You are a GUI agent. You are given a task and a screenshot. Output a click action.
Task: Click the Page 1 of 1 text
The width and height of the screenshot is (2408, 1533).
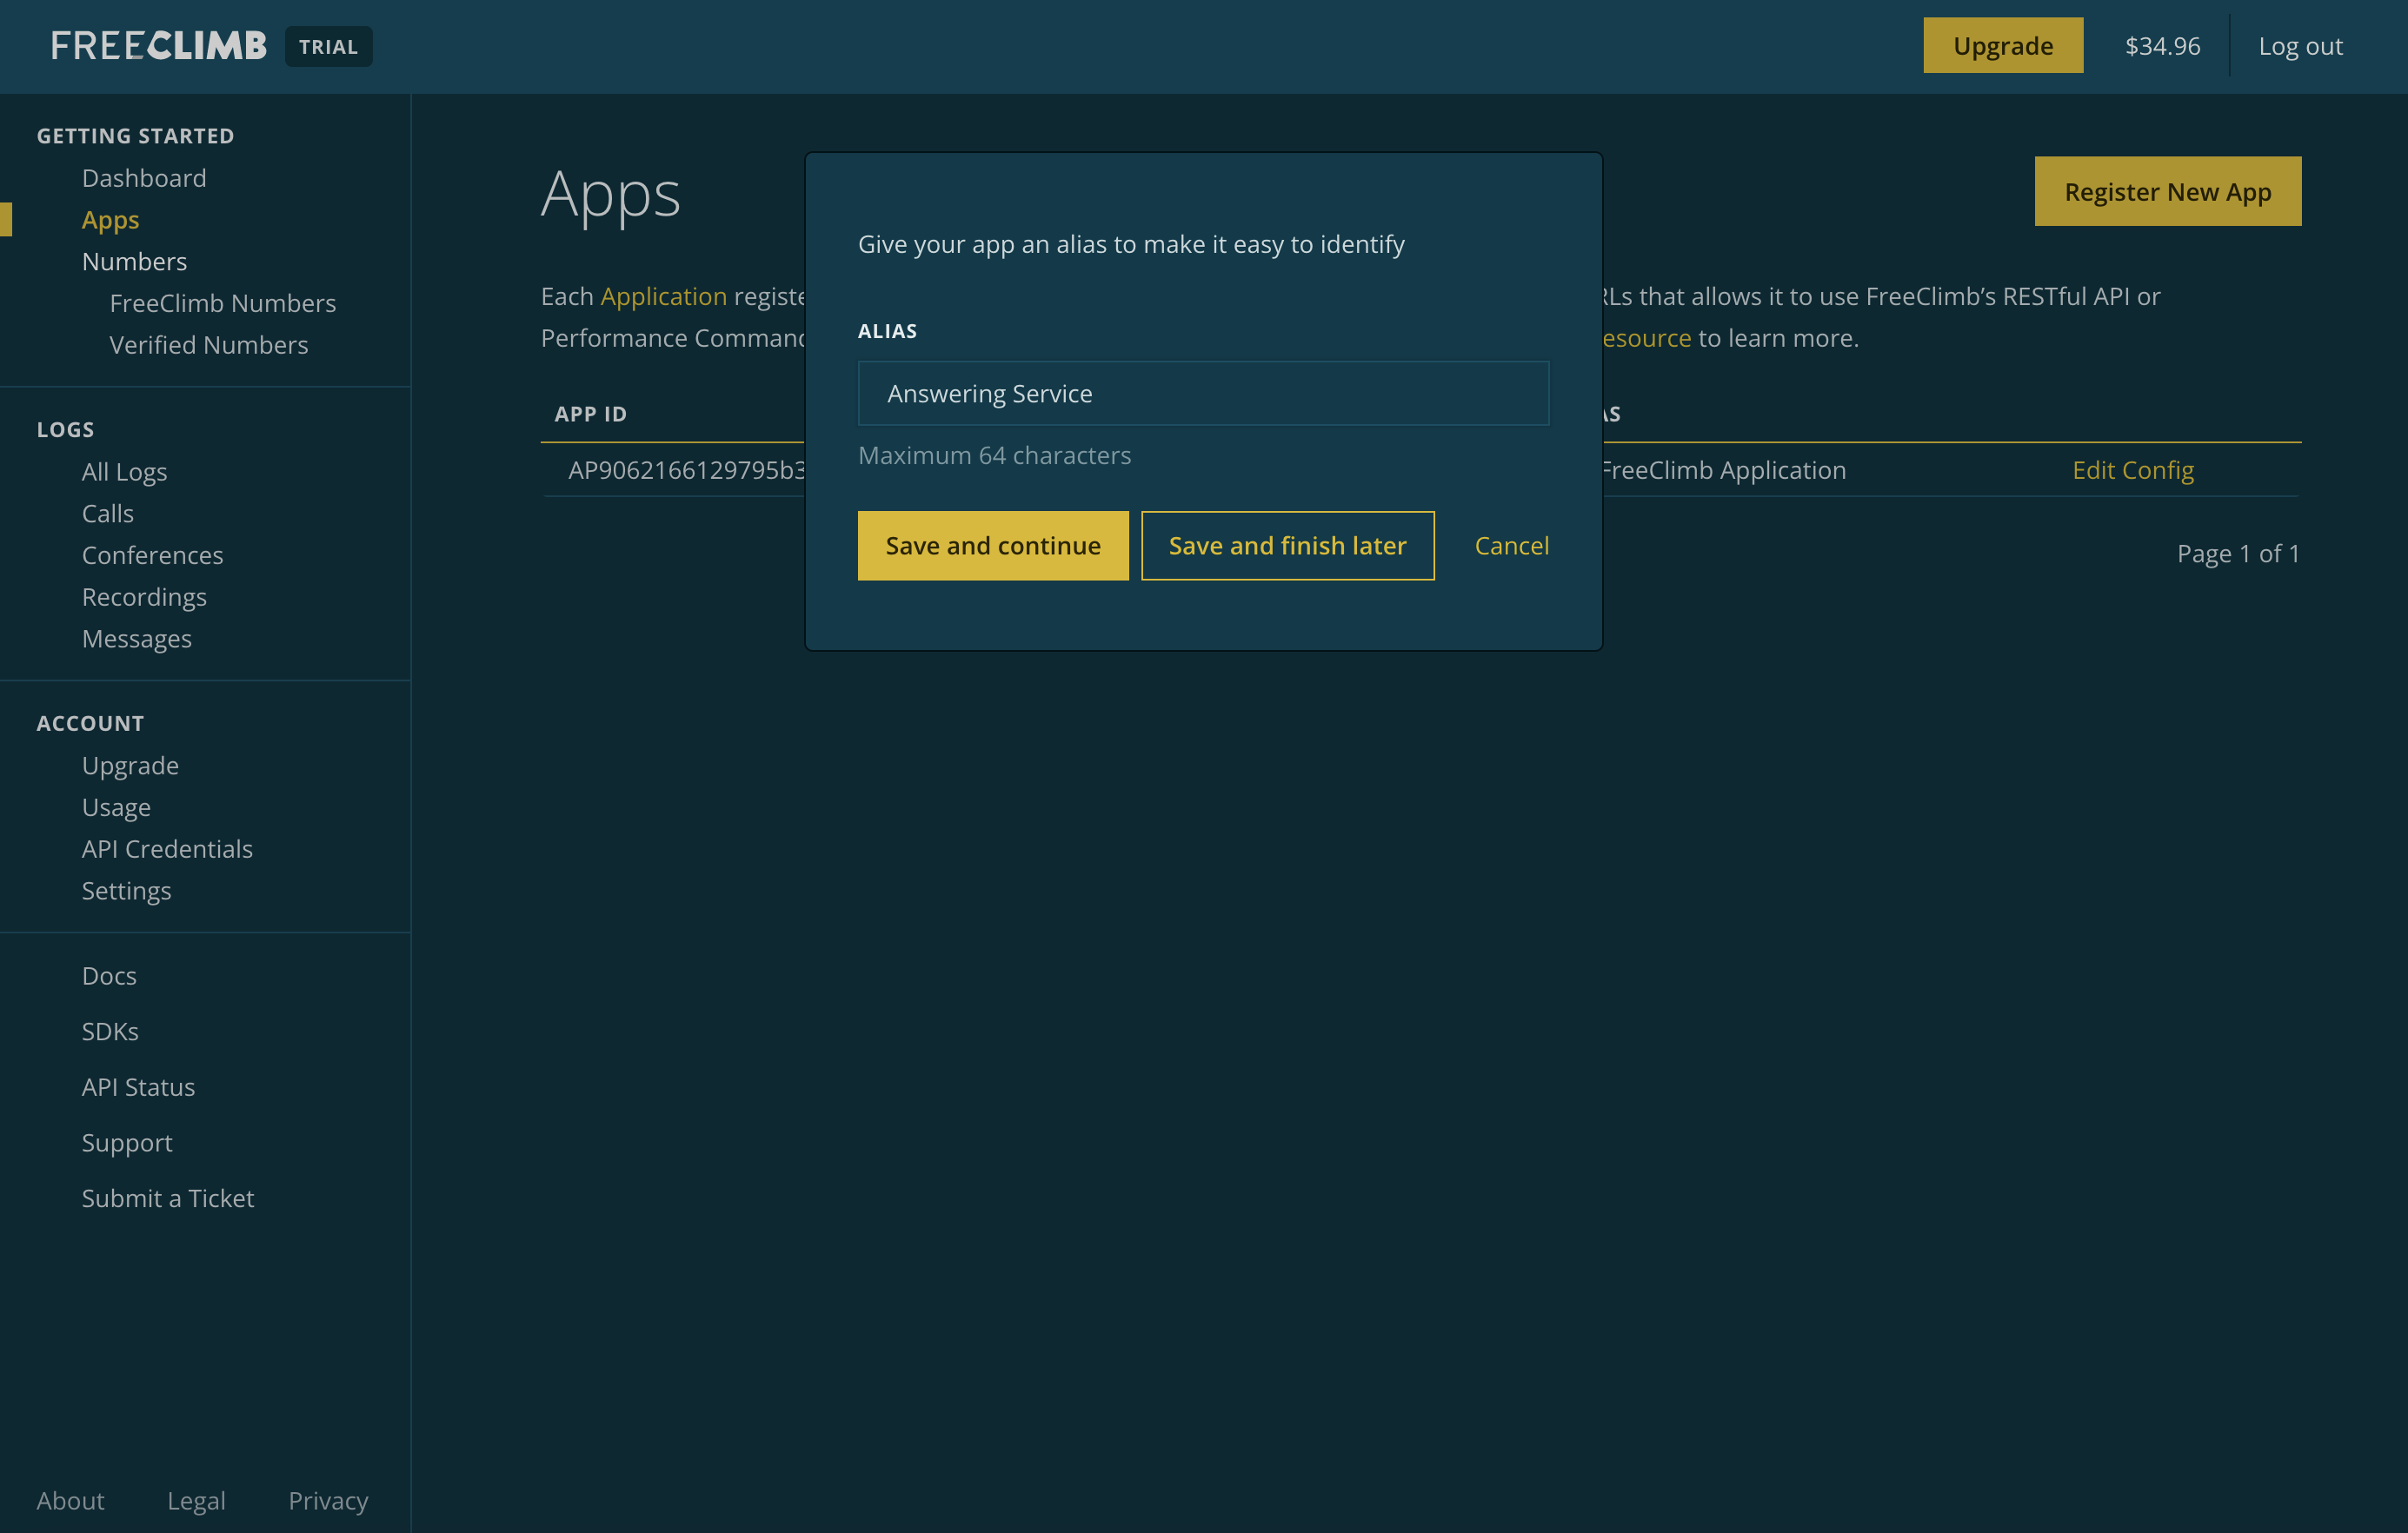[2238, 553]
